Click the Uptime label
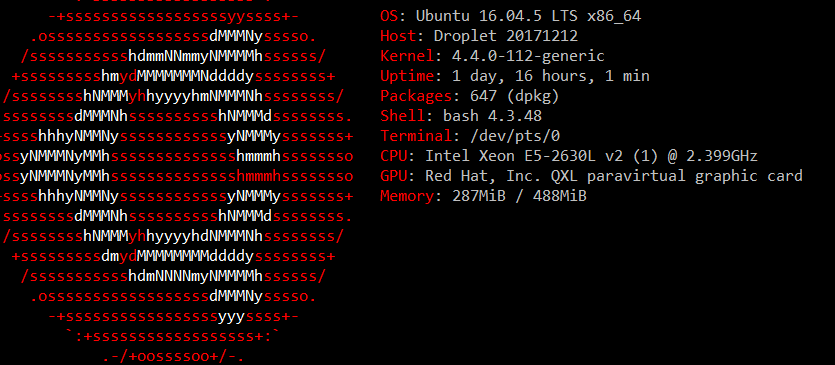This screenshot has height=365, width=835. (407, 76)
